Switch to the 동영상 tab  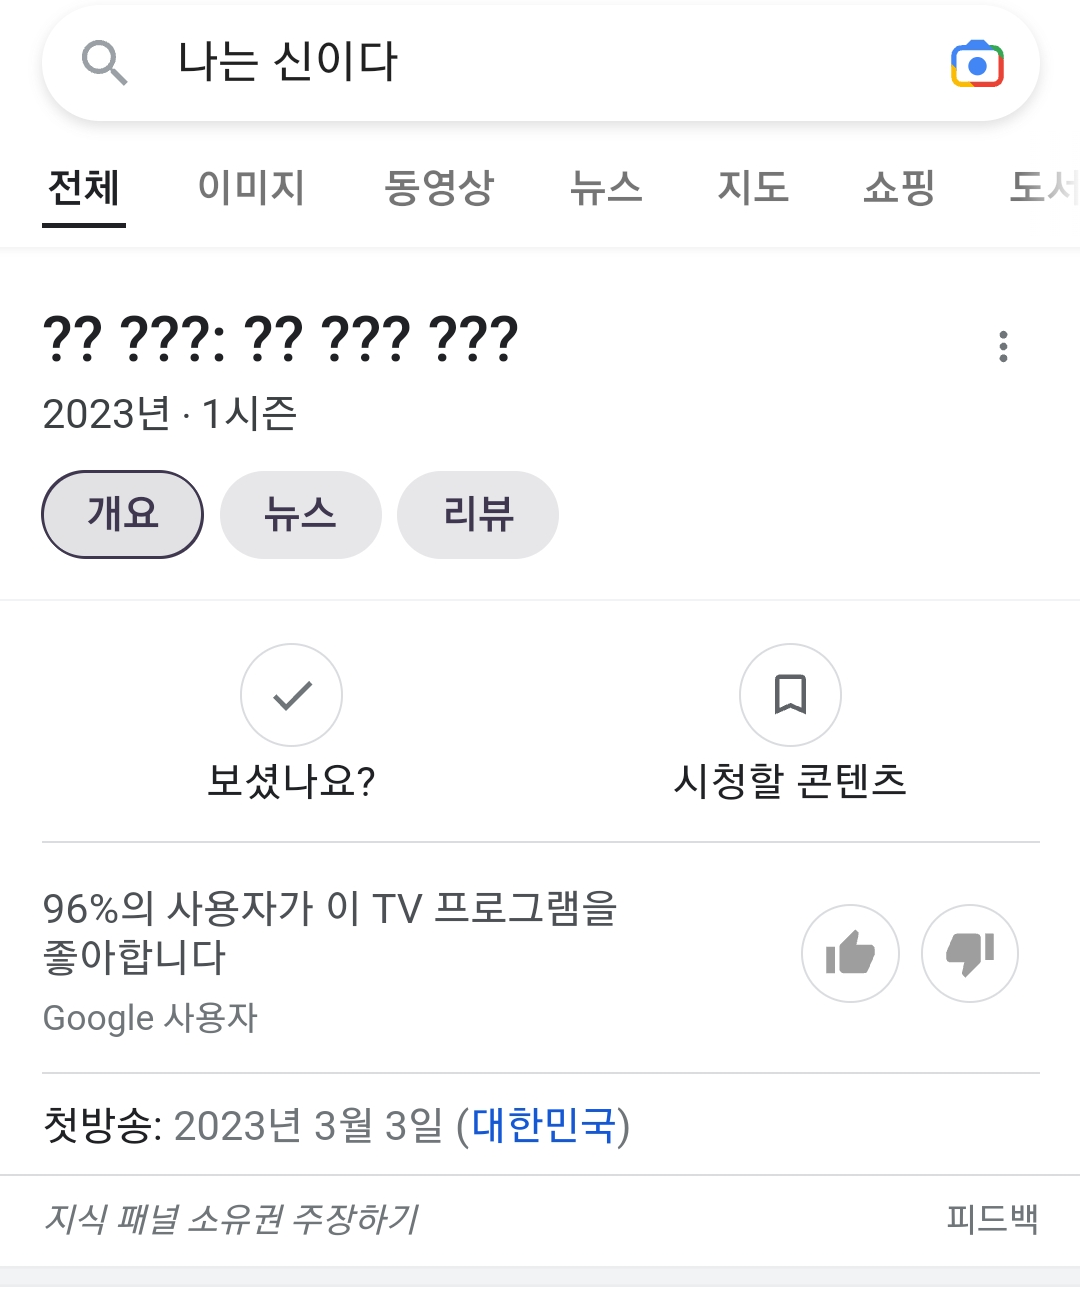[439, 187]
